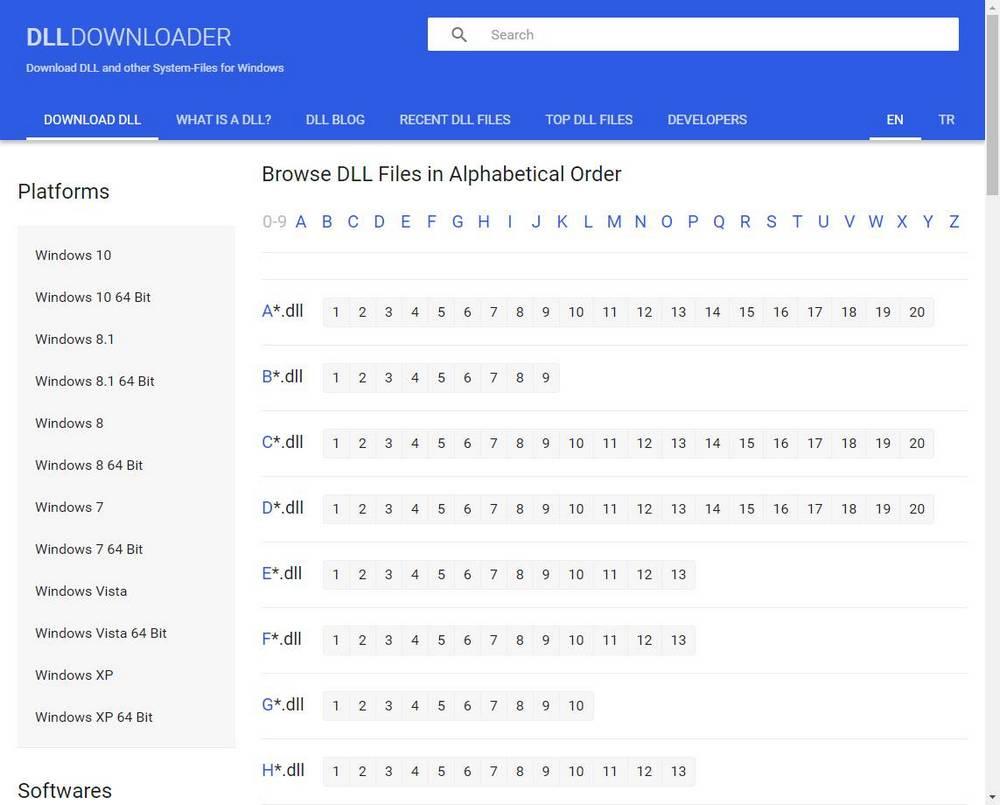Focus the Search input field
The width and height of the screenshot is (1000, 805).
point(693,34)
